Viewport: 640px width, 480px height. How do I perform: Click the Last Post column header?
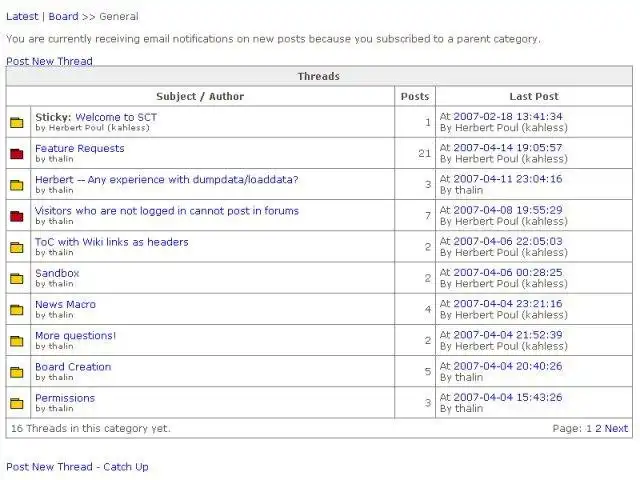(534, 96)
